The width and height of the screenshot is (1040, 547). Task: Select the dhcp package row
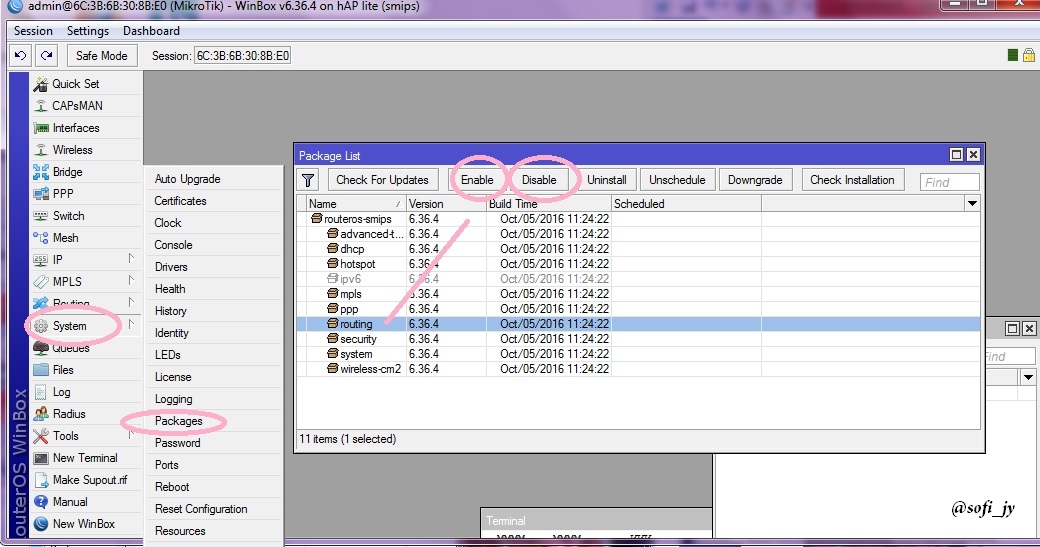click(638, 249)
